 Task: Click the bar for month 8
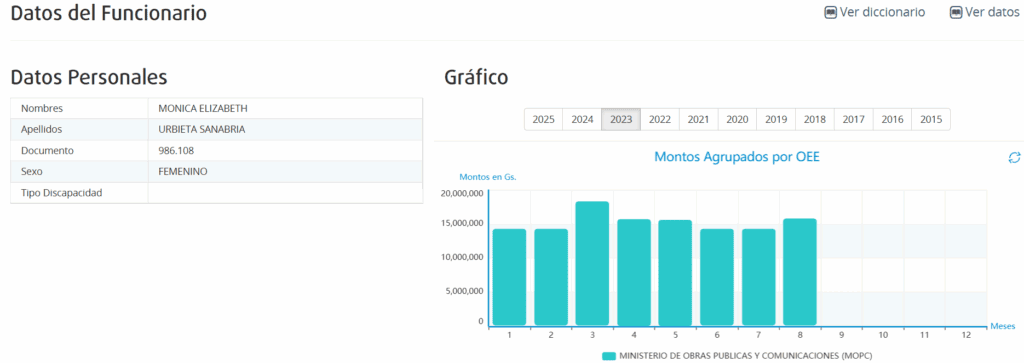800,272
